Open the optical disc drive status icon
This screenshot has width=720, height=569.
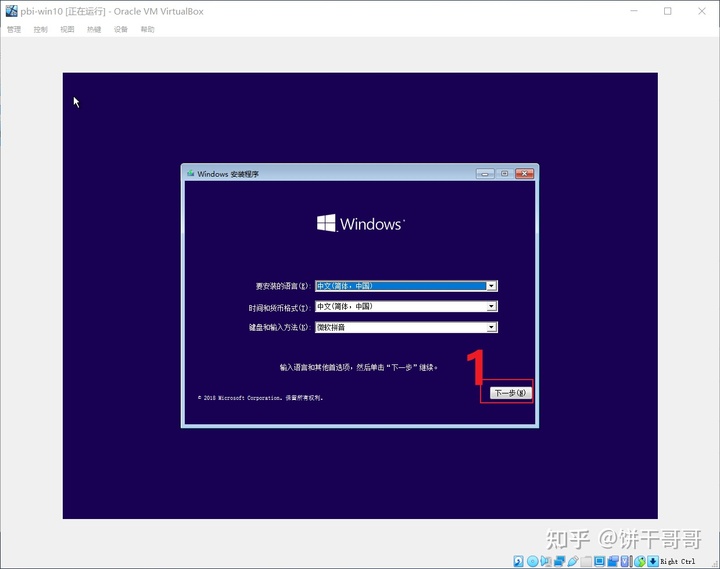pos(533,561)
